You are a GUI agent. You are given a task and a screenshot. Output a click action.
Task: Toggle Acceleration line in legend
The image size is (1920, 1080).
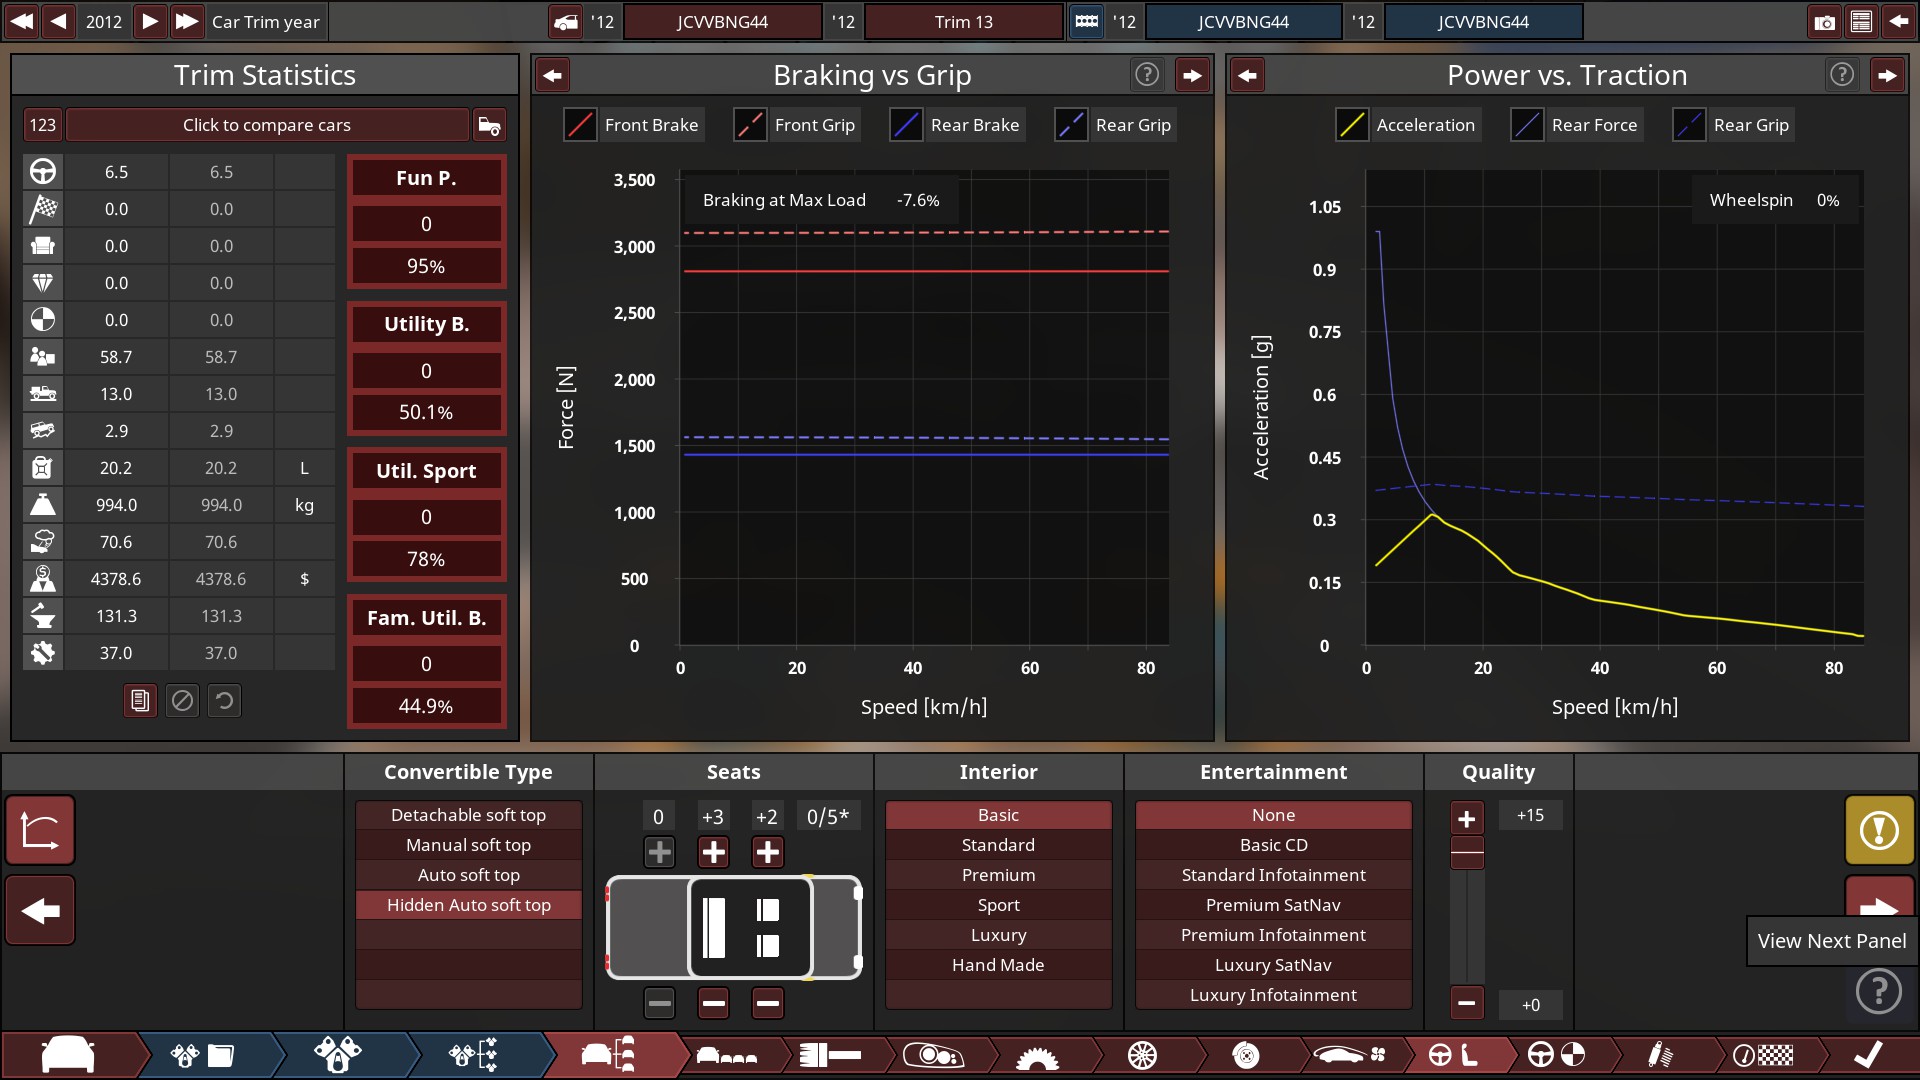pyautogui.click(x=1408, y=125)
